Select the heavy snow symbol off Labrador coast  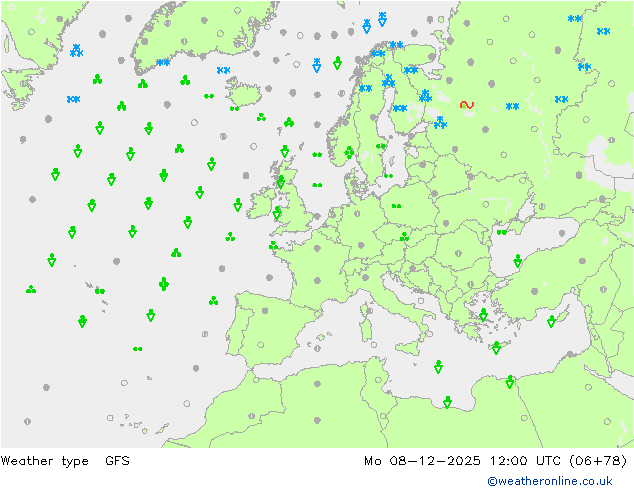76,51
